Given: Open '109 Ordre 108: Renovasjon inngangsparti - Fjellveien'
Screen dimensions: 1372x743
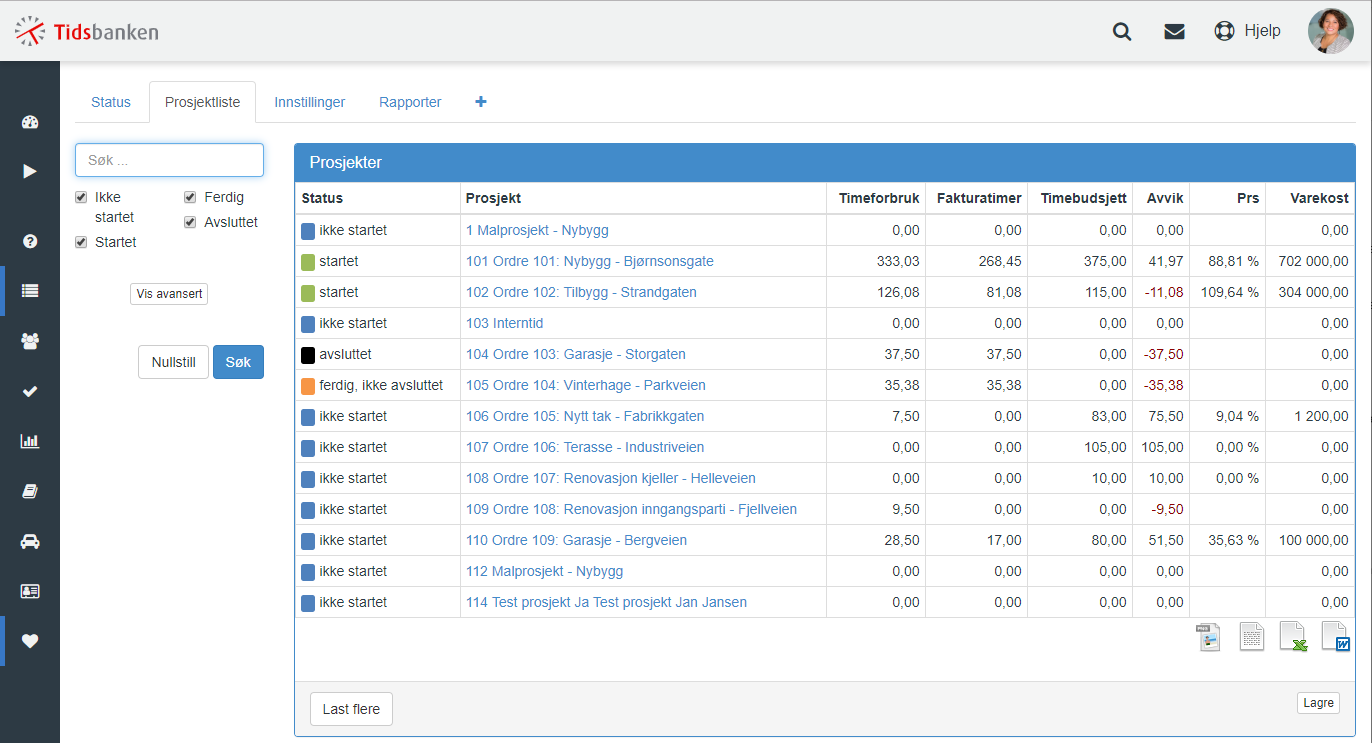Looking at the screenshot, I should (x=631, y=509).
